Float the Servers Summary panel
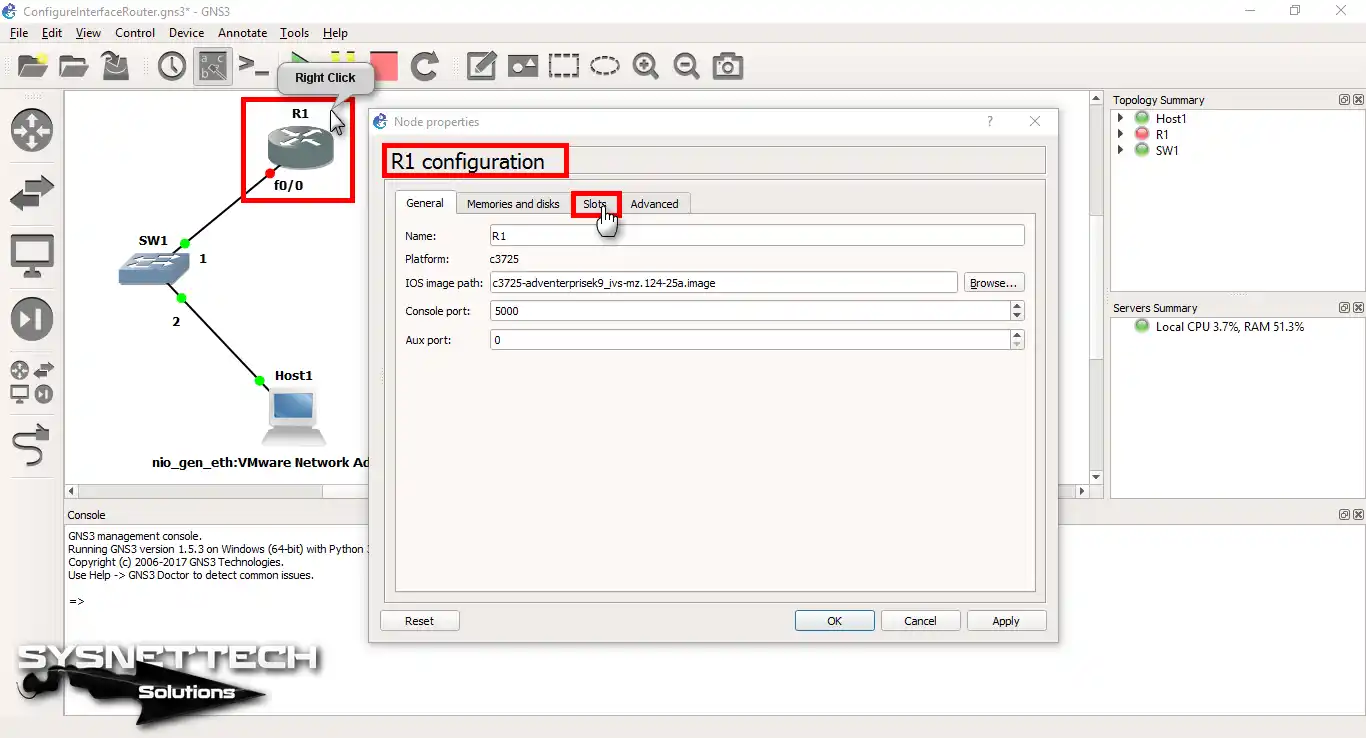The width and height of the screenshot is (1366, 738). click(1344, 308)
